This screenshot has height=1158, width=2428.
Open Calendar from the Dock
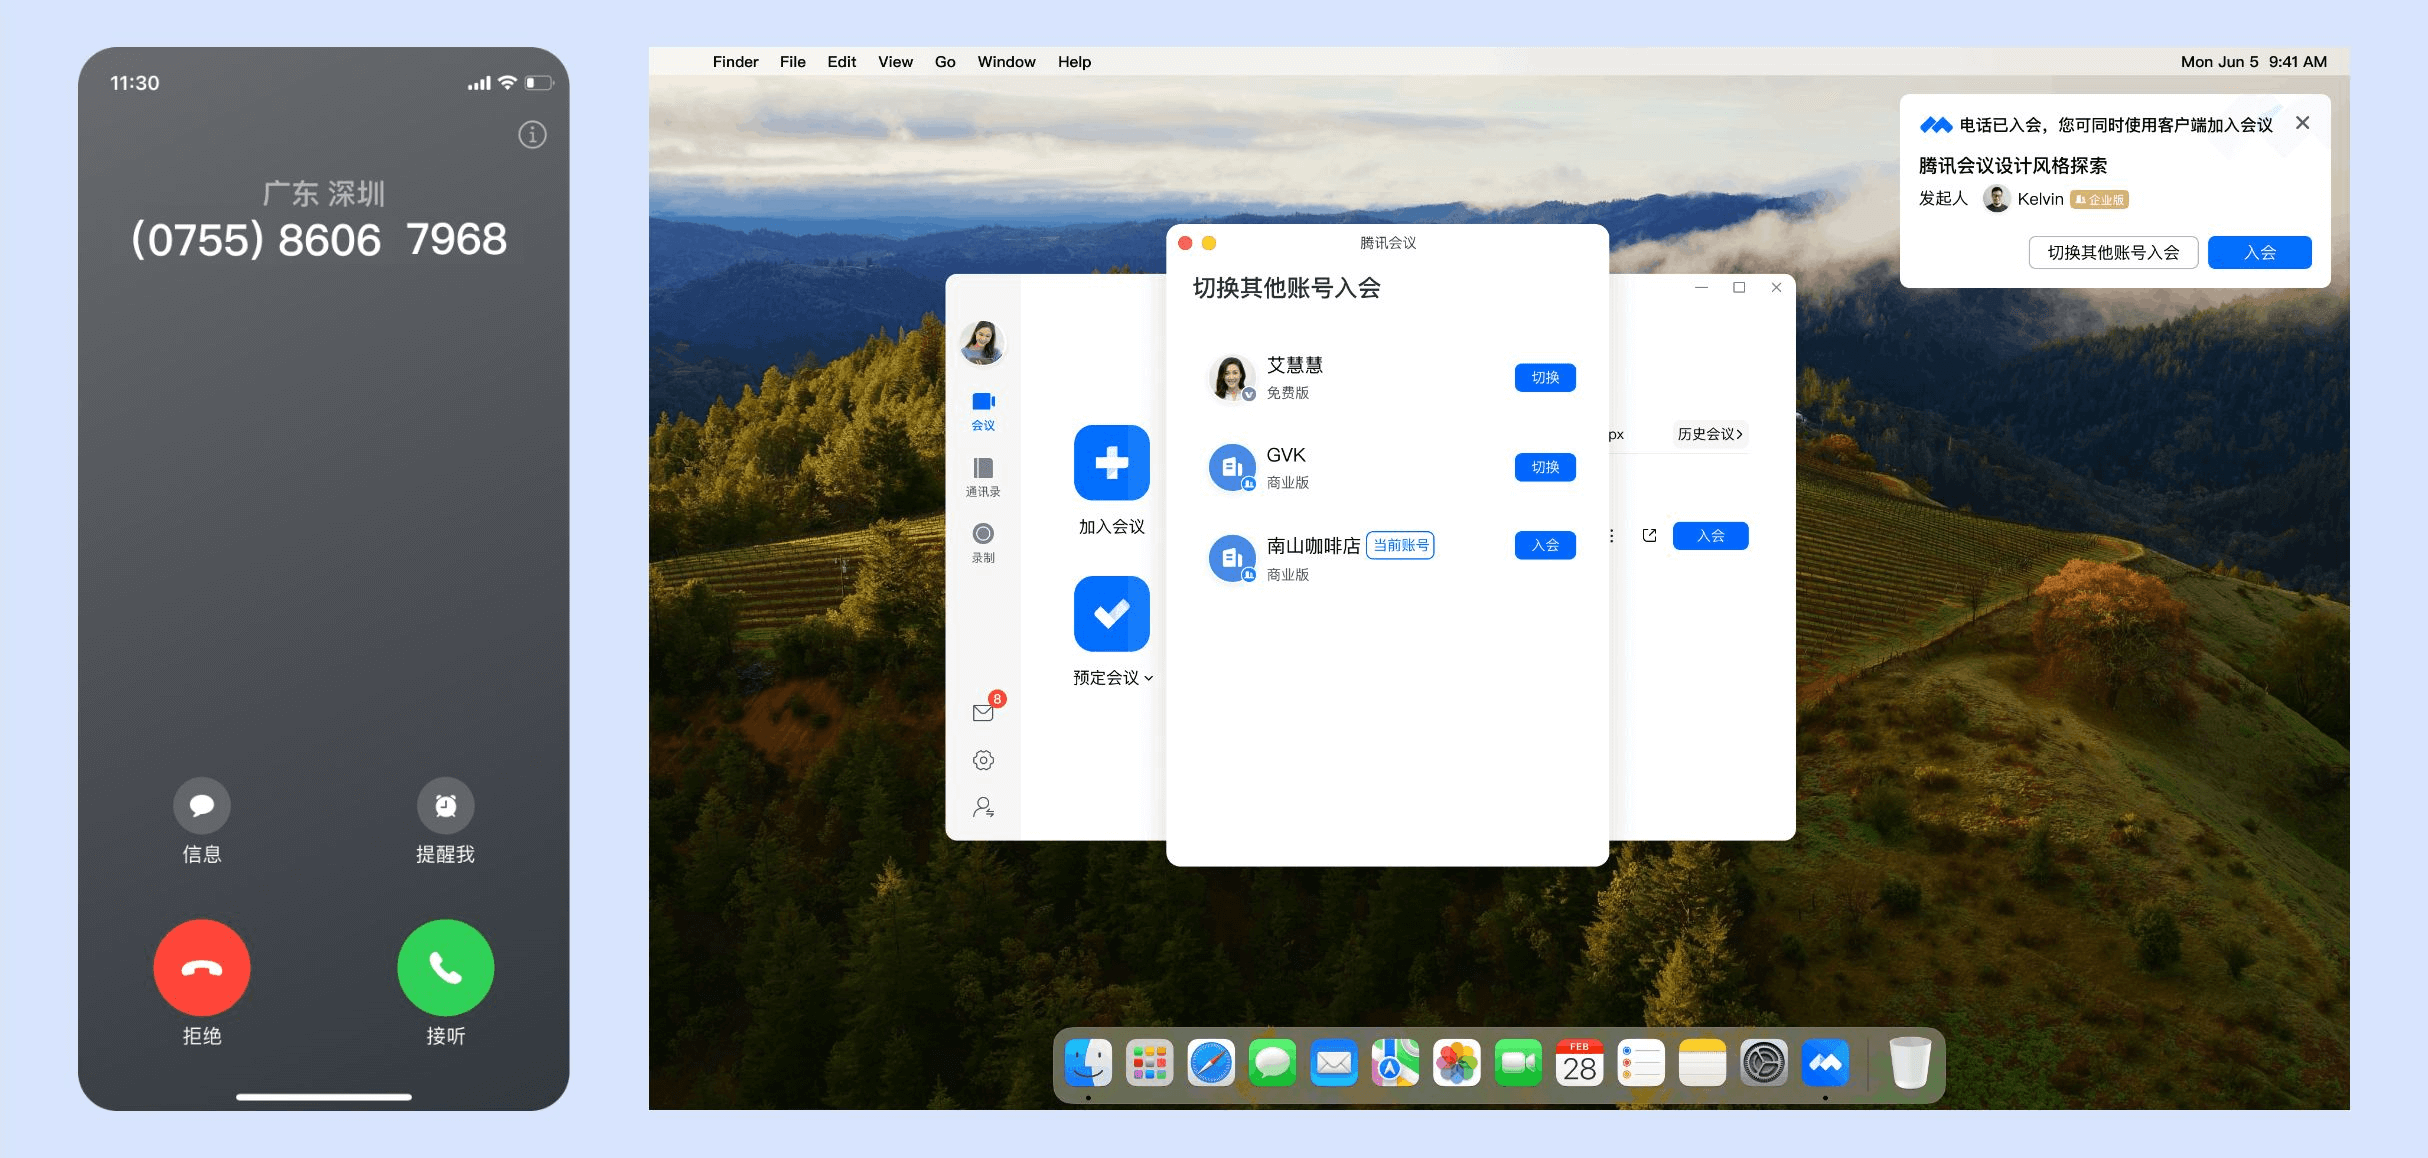(x=1580, y=1063)
